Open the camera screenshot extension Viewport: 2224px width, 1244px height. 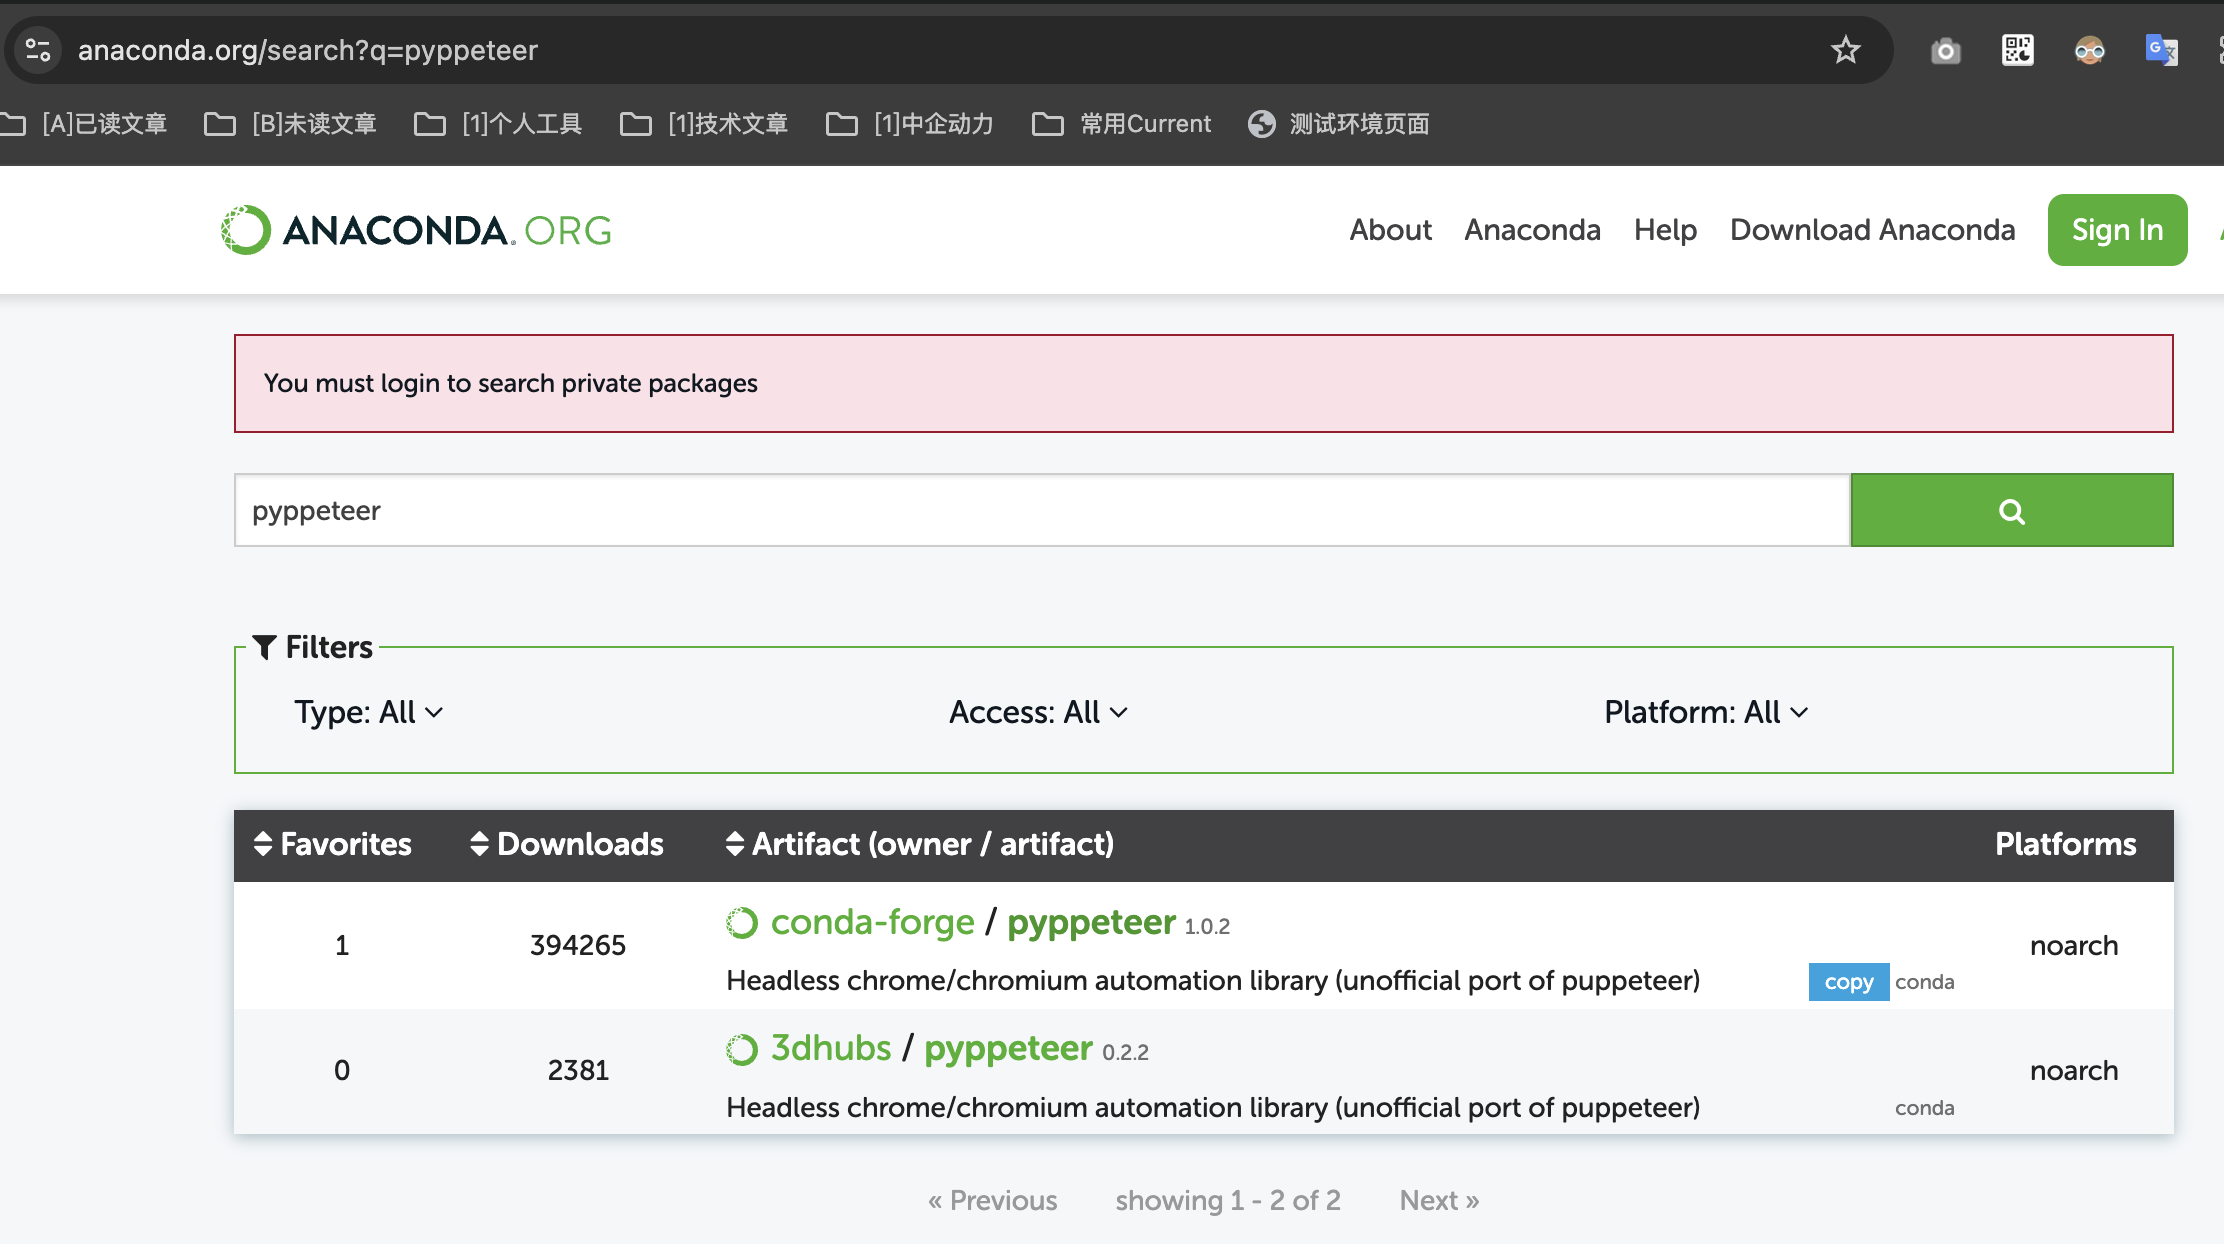[x=1945, y=50]
